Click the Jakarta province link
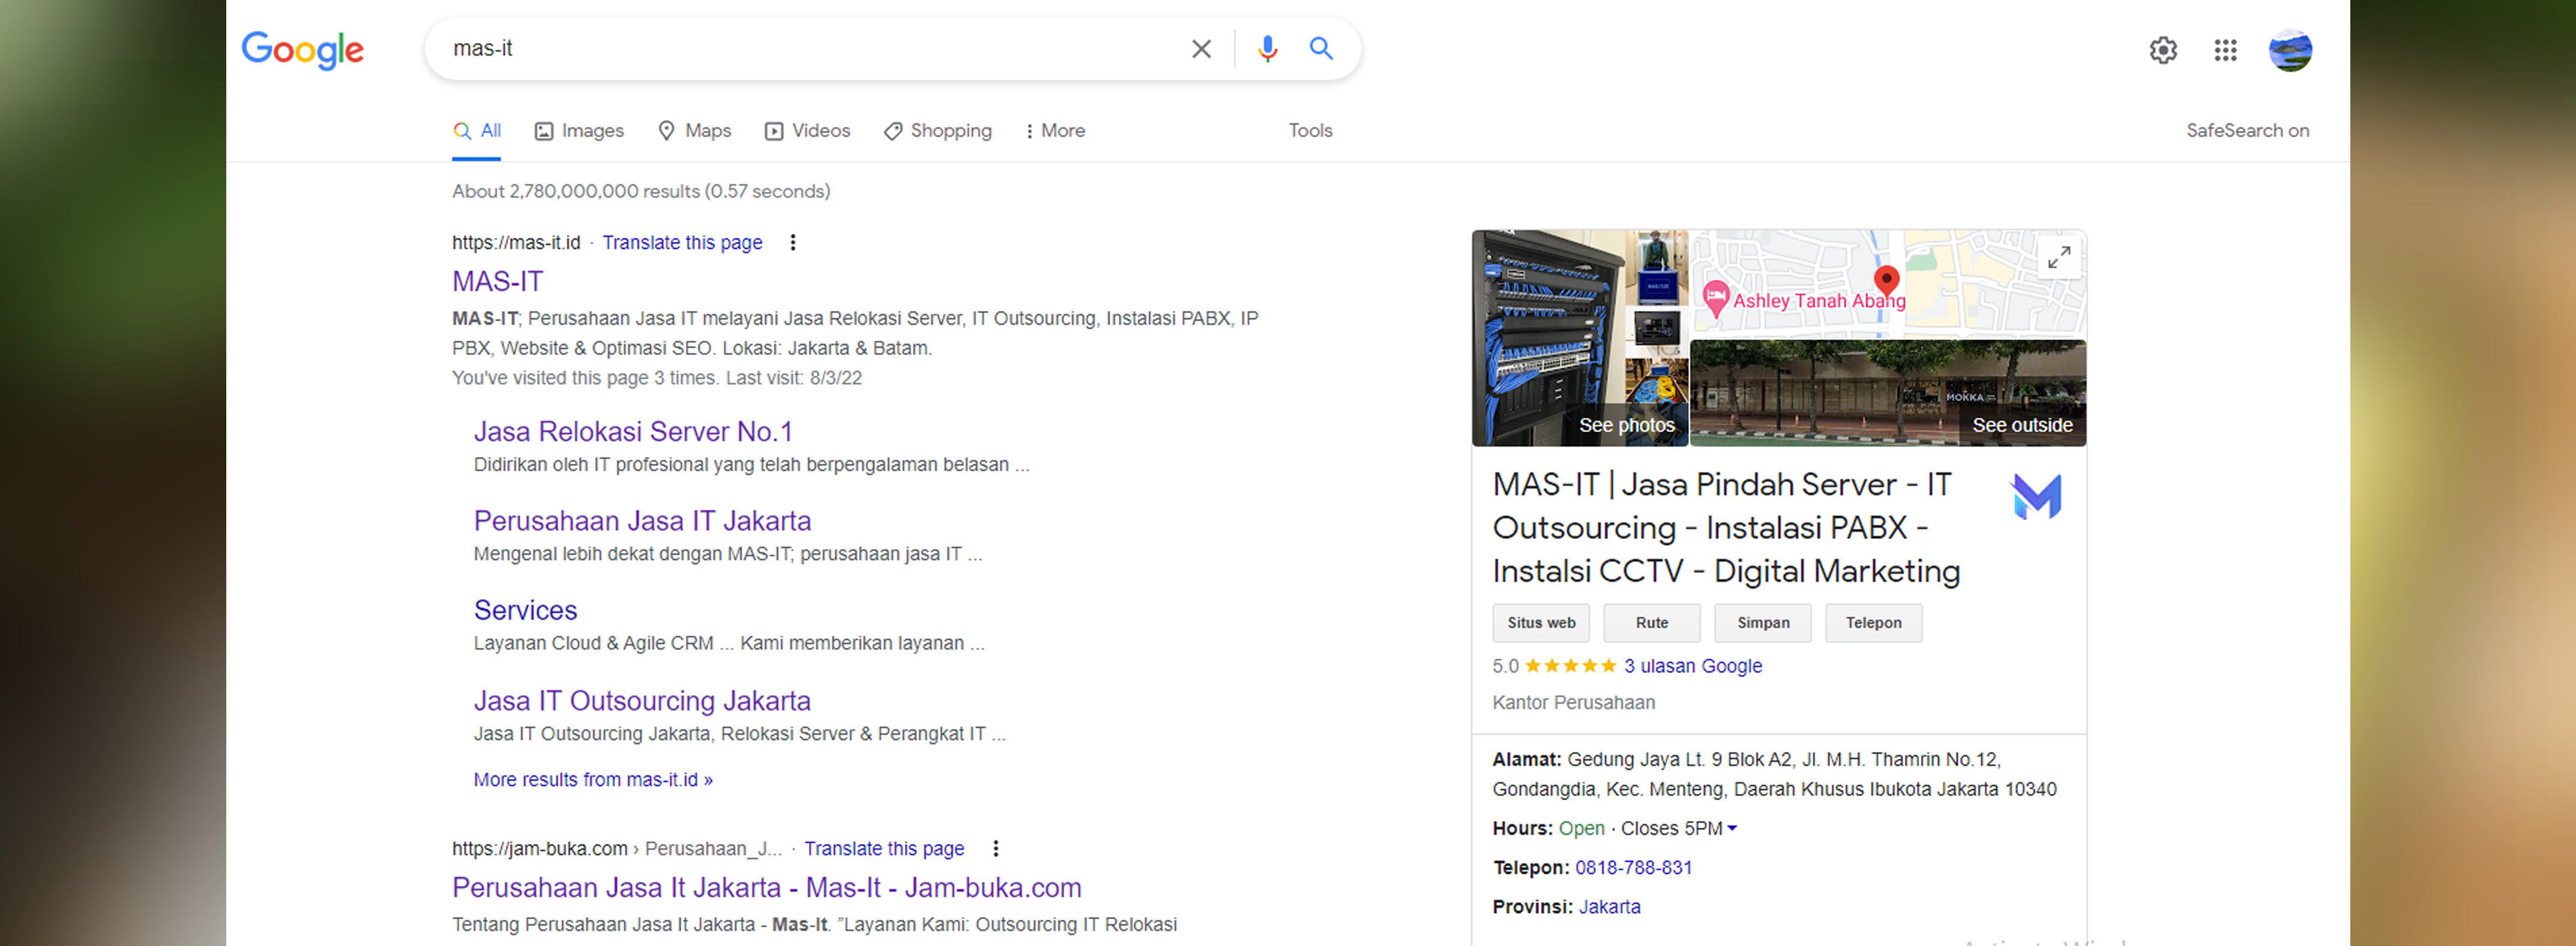This screenshot has width=2576, height=946. pyautogui.click(x=1609, y=907)
